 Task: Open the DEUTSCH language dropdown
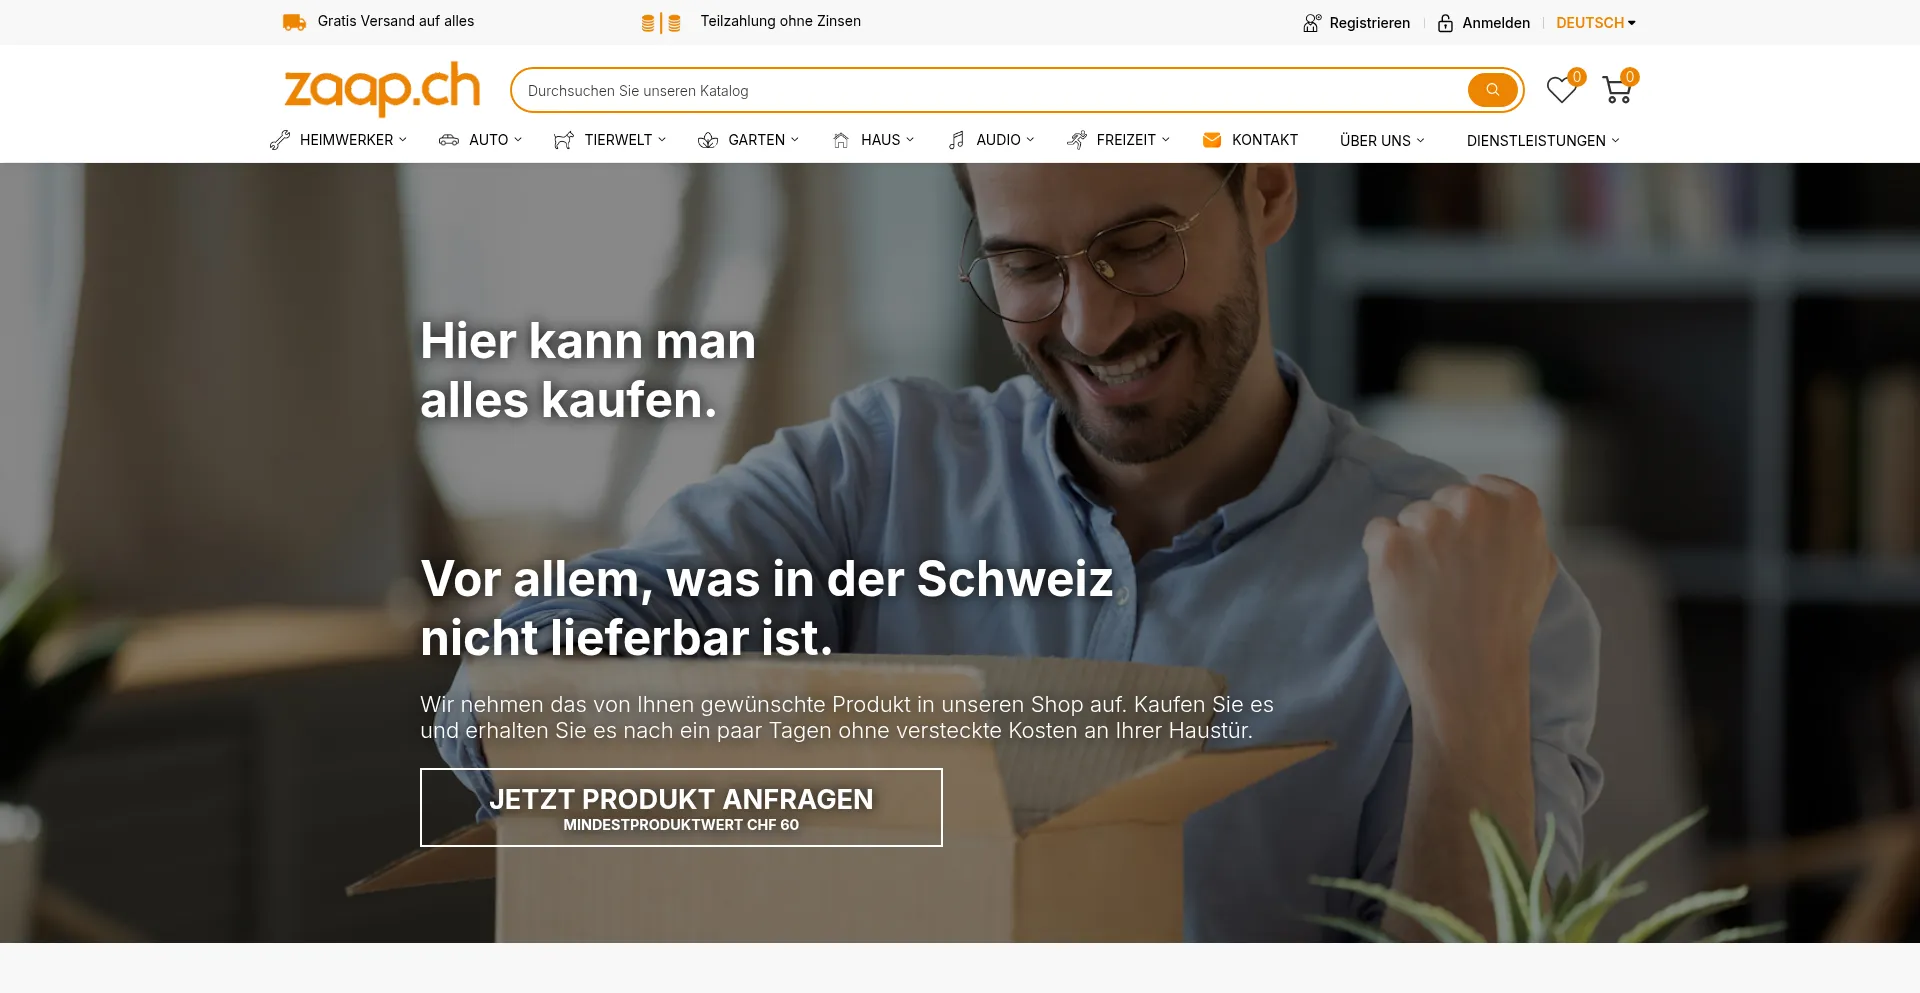pos(1595,23)
